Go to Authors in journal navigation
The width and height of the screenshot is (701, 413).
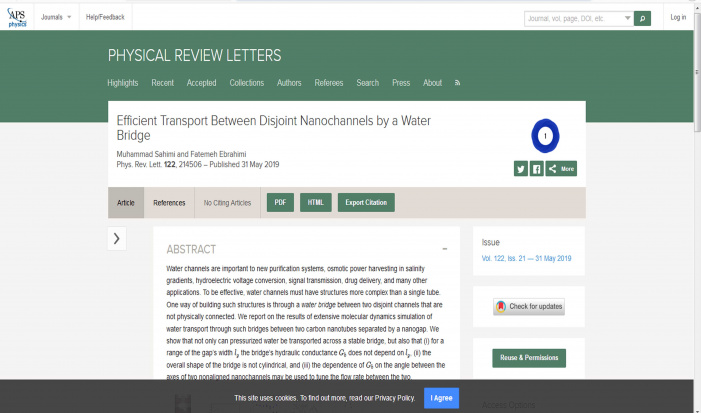pyautogui.click(x=289, y=83)
